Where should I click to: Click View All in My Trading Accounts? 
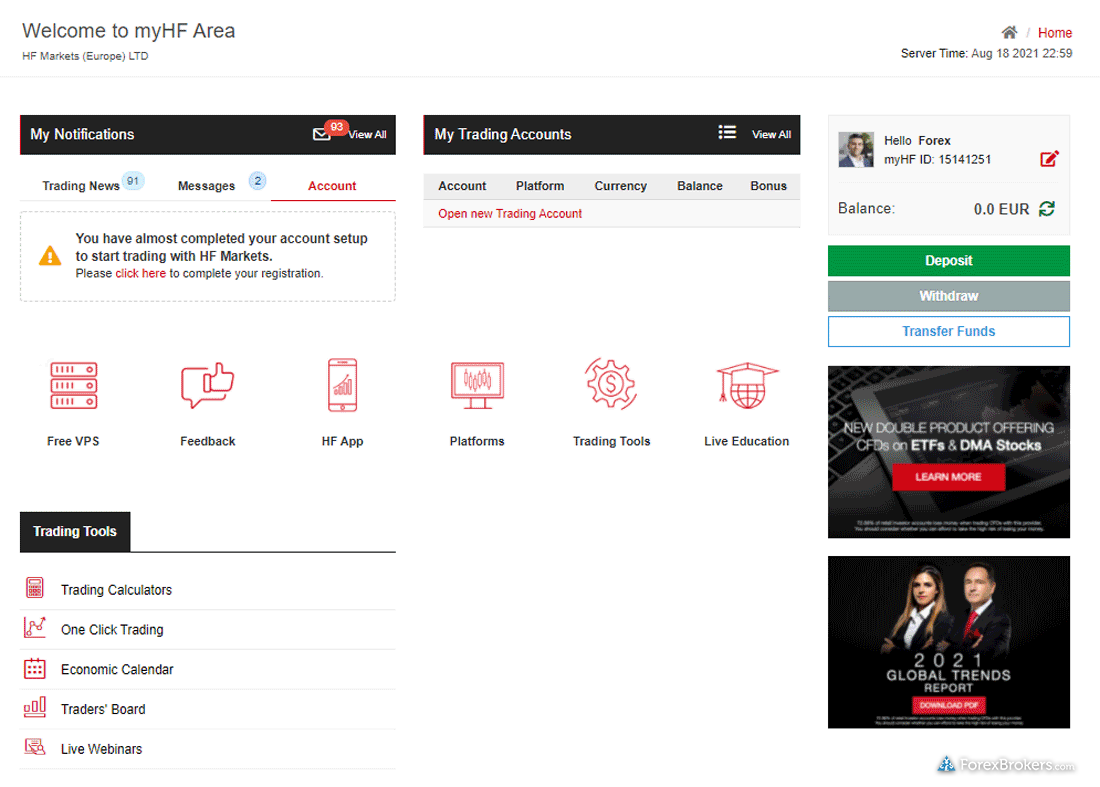pos(772,135)
